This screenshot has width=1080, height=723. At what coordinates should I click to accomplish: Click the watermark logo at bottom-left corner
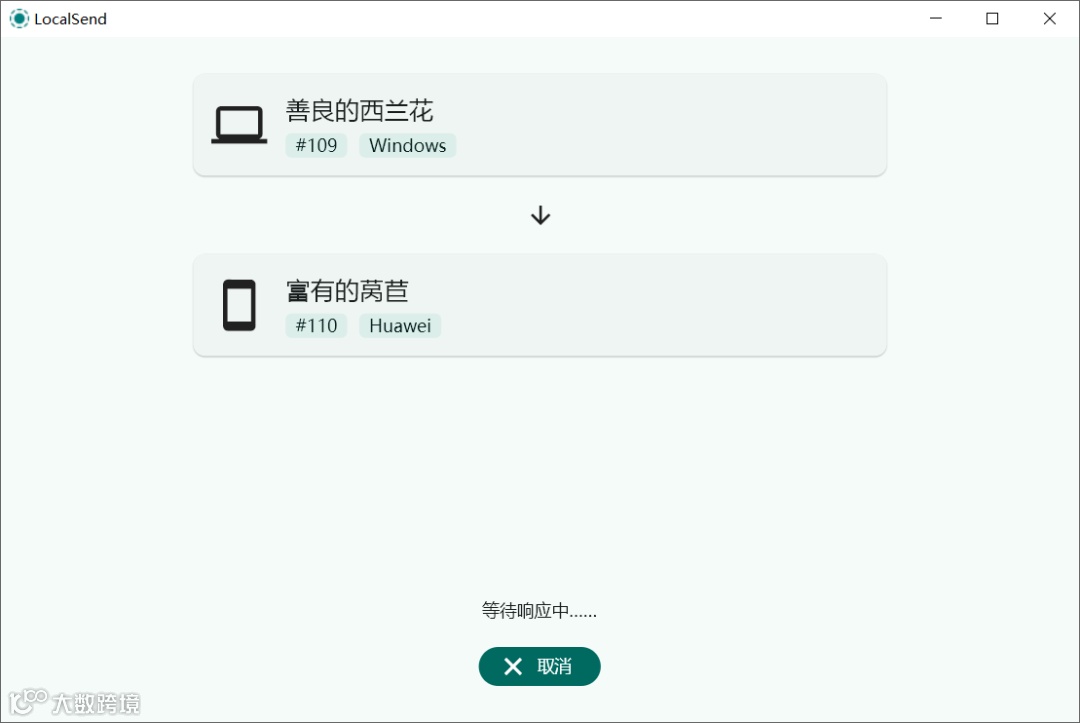(28, 702)
